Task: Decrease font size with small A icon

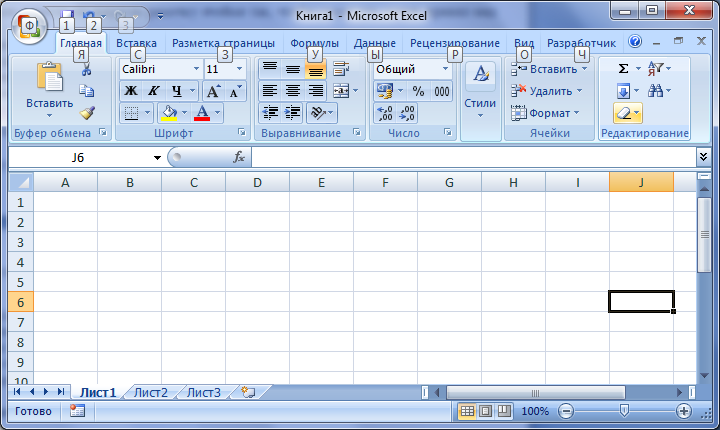Action: click(x=236, y=91)
